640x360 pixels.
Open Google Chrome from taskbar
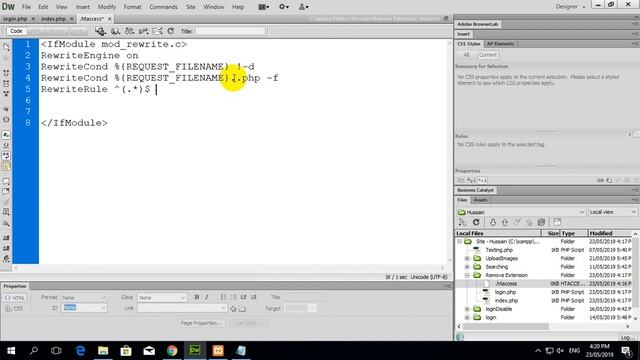point(172,351)
